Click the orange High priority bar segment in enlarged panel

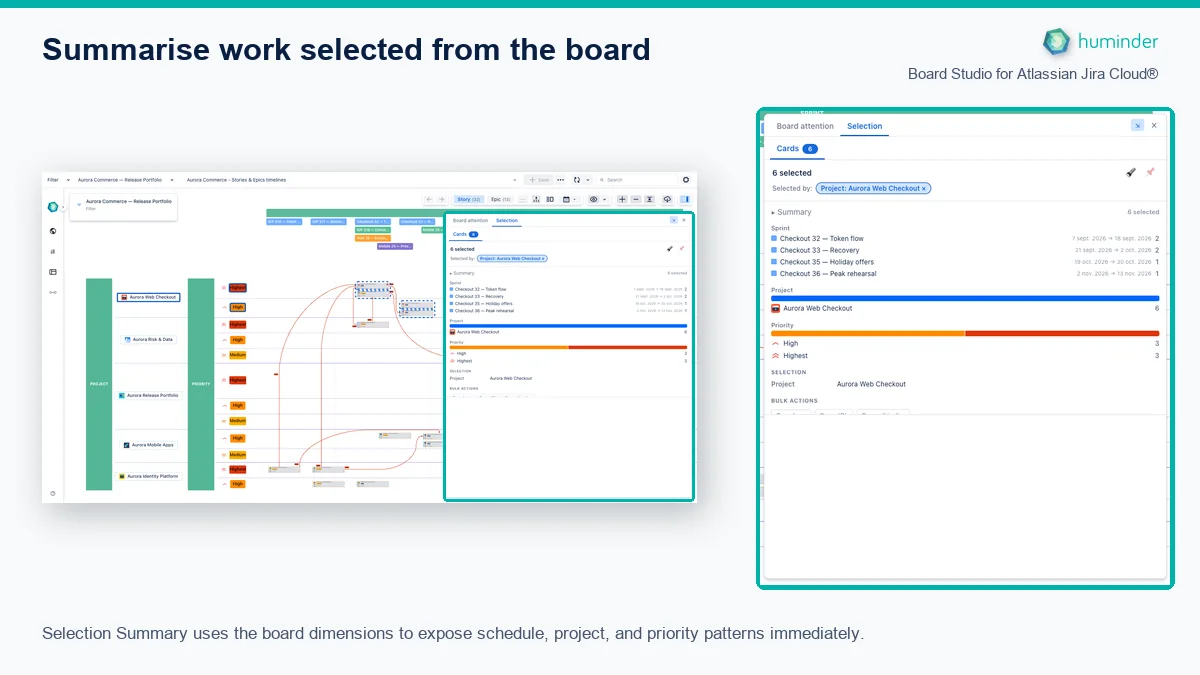coord(868,333)
